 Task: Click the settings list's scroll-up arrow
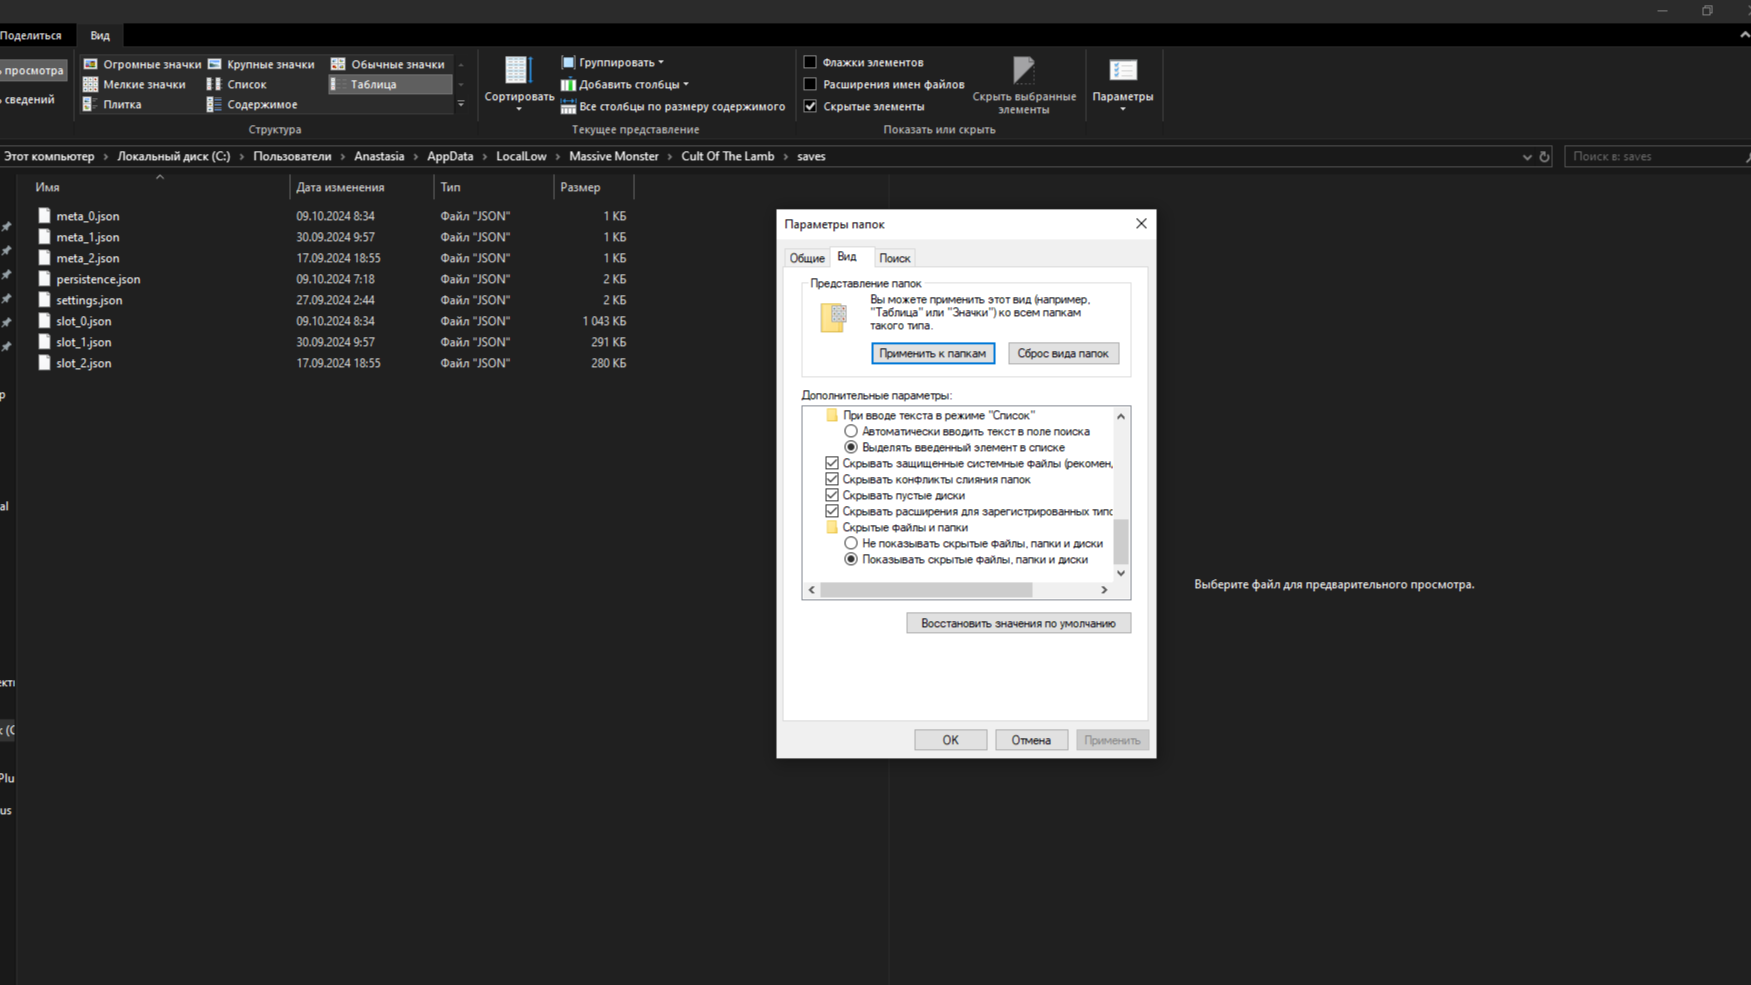(x=1121, y=416)
